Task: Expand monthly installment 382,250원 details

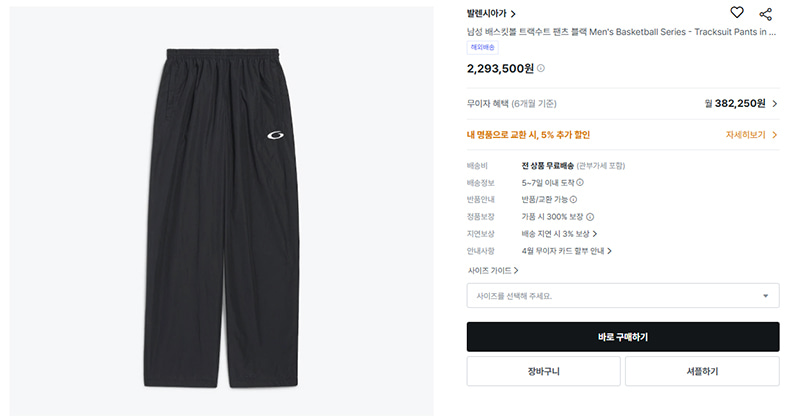Action: click(x=774, y=103)
